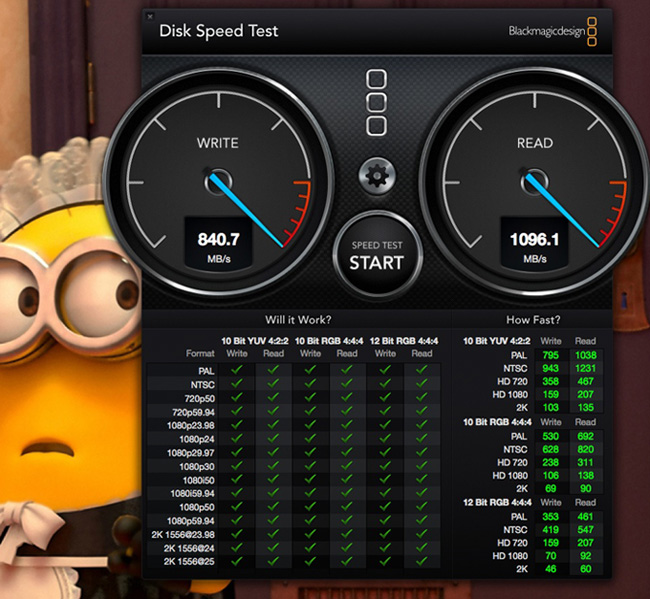The image size is (650, 599).
Task: Click 2K 1556@24 10 Bit YUV Read checkmark
Action: [273, 547]
